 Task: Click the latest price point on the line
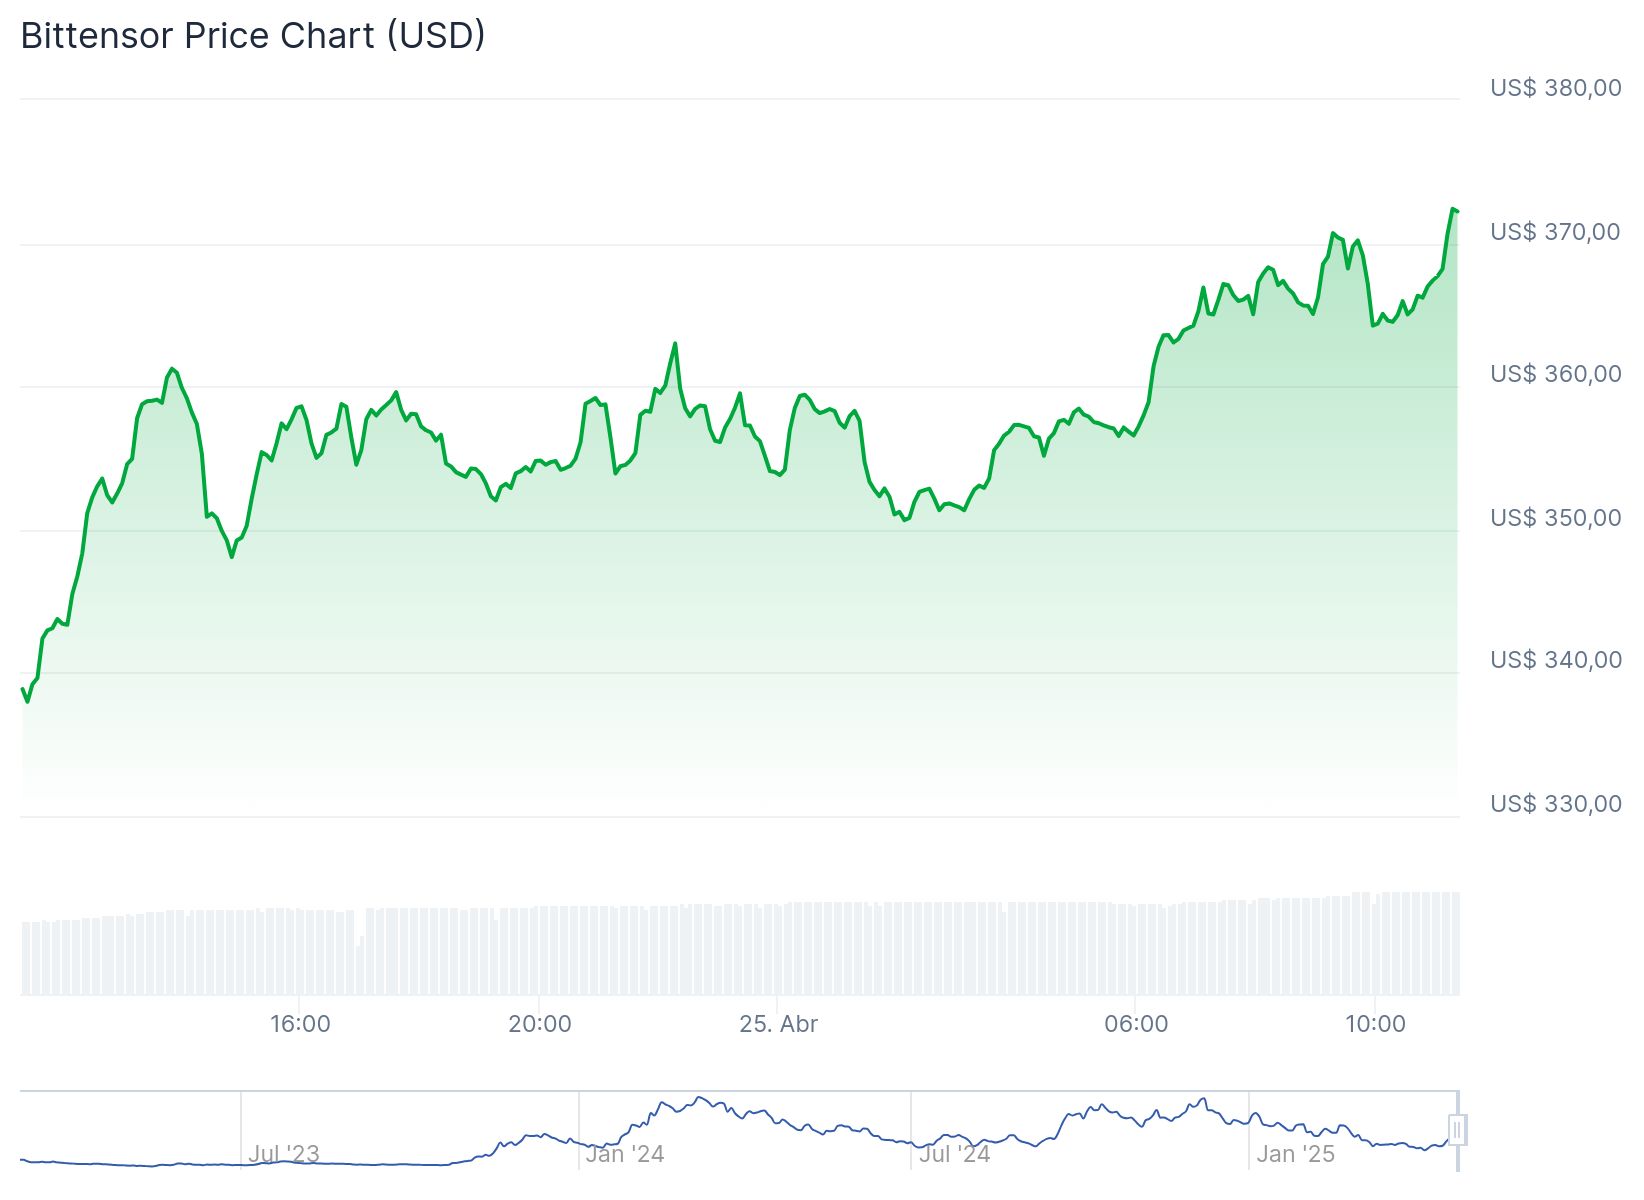(1456, 210)
